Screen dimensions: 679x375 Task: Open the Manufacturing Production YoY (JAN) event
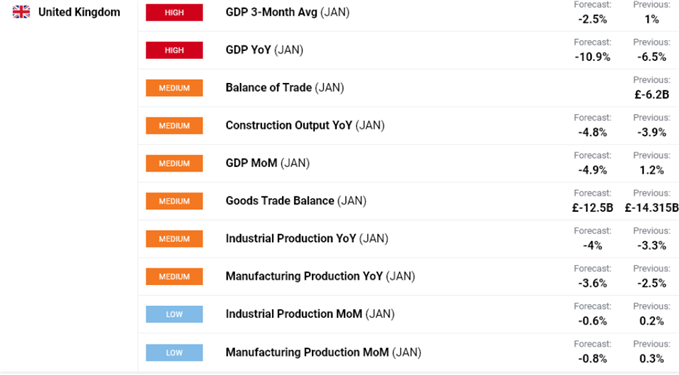click(320, 276)
